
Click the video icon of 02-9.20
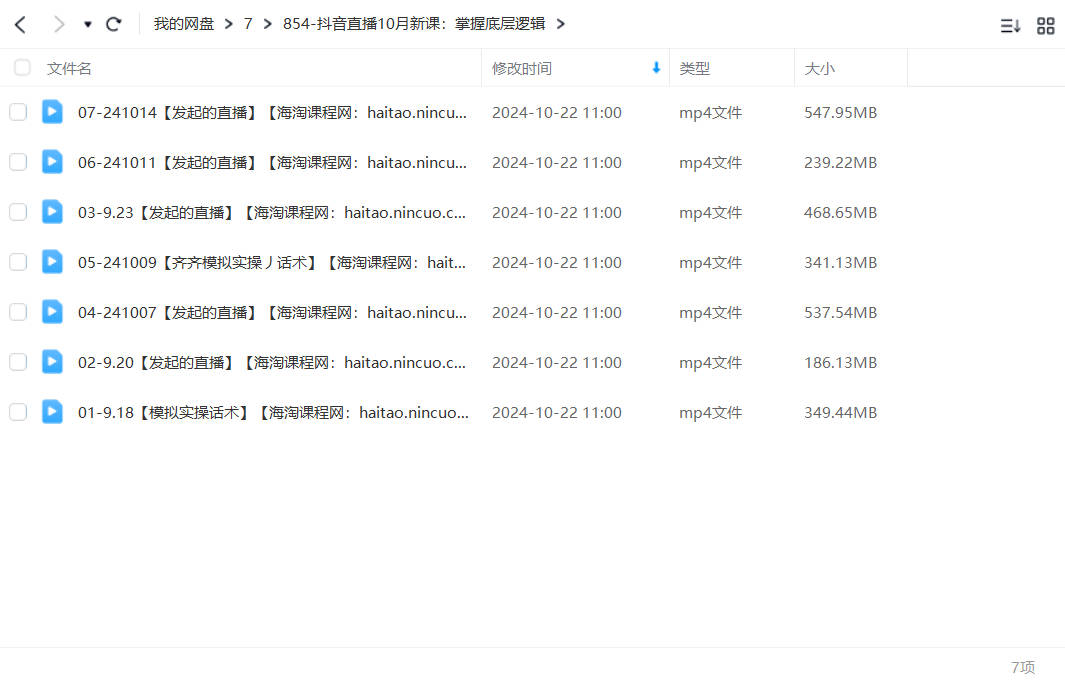(x=52, y=361)
